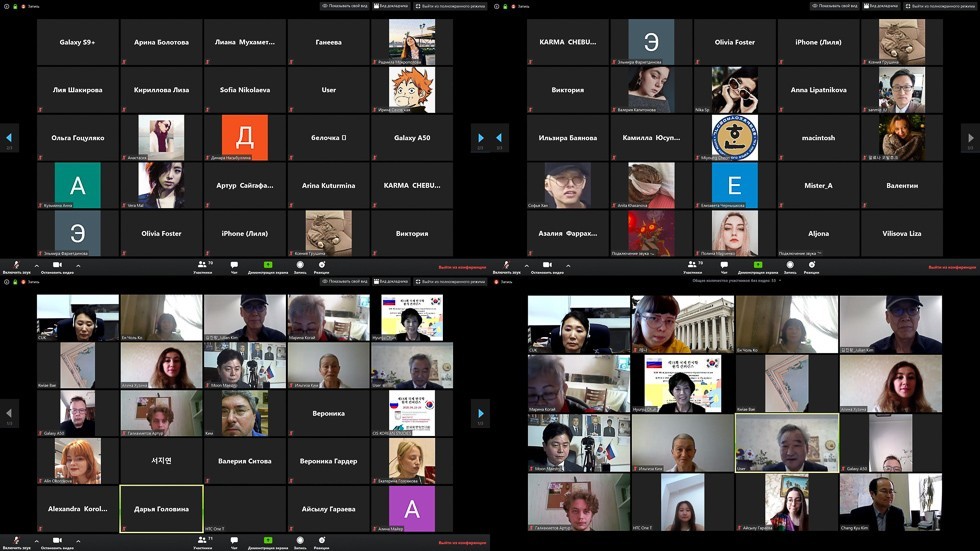Image resolution: width=980 pixels, height=551 pixels.
Task: Stop video in the top-right Zoom window
Action: click(x=547, y=266)
